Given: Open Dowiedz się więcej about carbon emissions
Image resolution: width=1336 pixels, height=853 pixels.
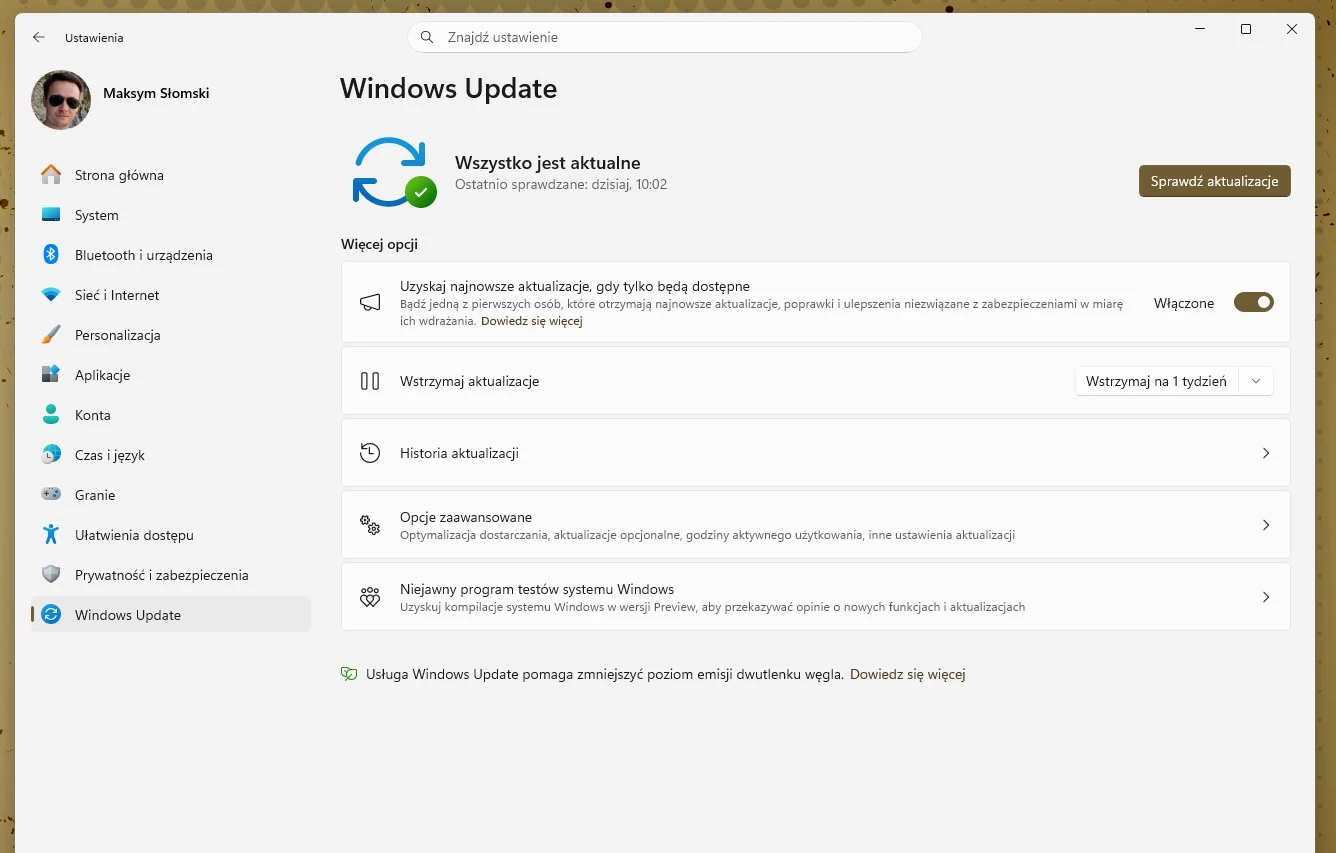Looking at the screenshot, I should [x=907, y=674].
